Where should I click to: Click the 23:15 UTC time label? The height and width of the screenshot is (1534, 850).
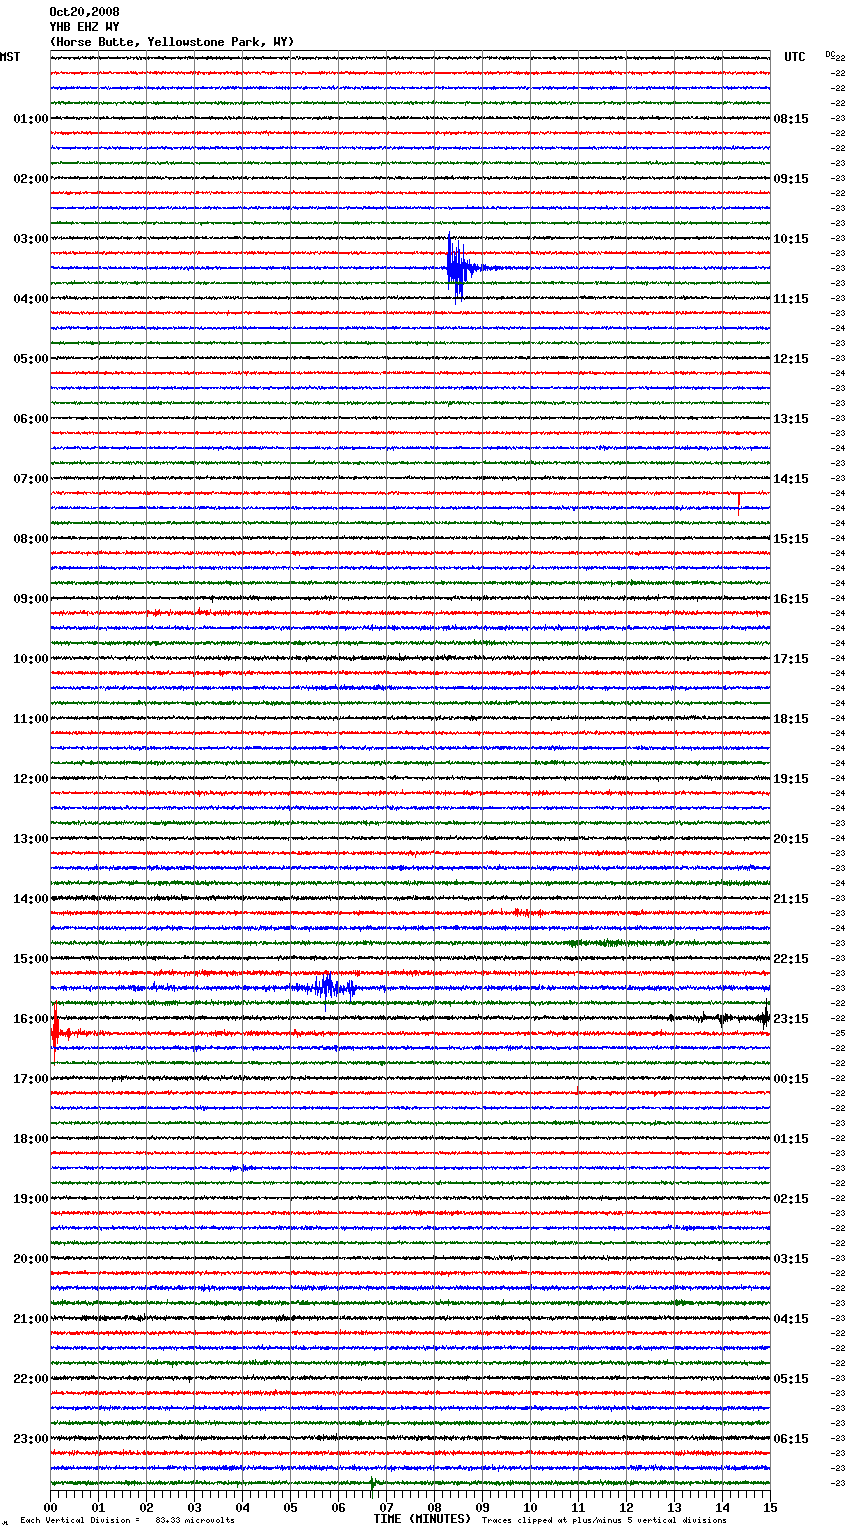point(791,1019)
